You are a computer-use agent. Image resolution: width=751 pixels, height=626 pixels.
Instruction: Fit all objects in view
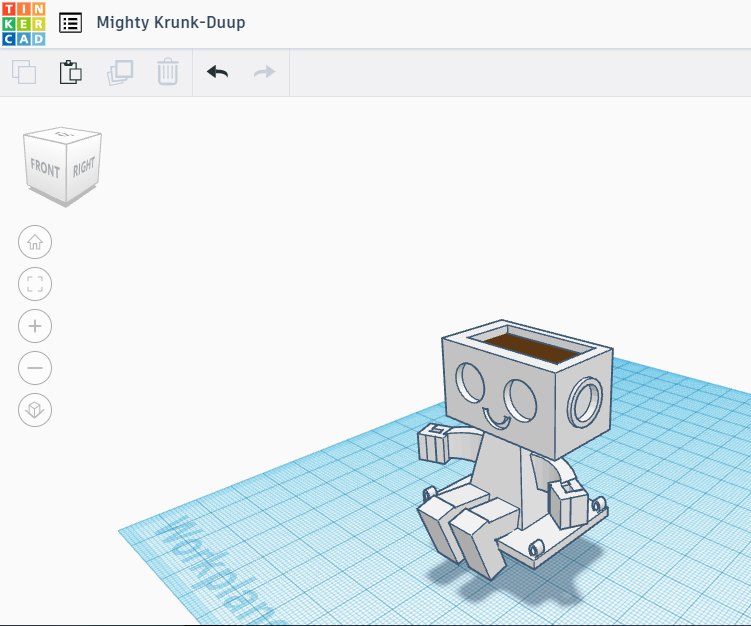point(35,284)
